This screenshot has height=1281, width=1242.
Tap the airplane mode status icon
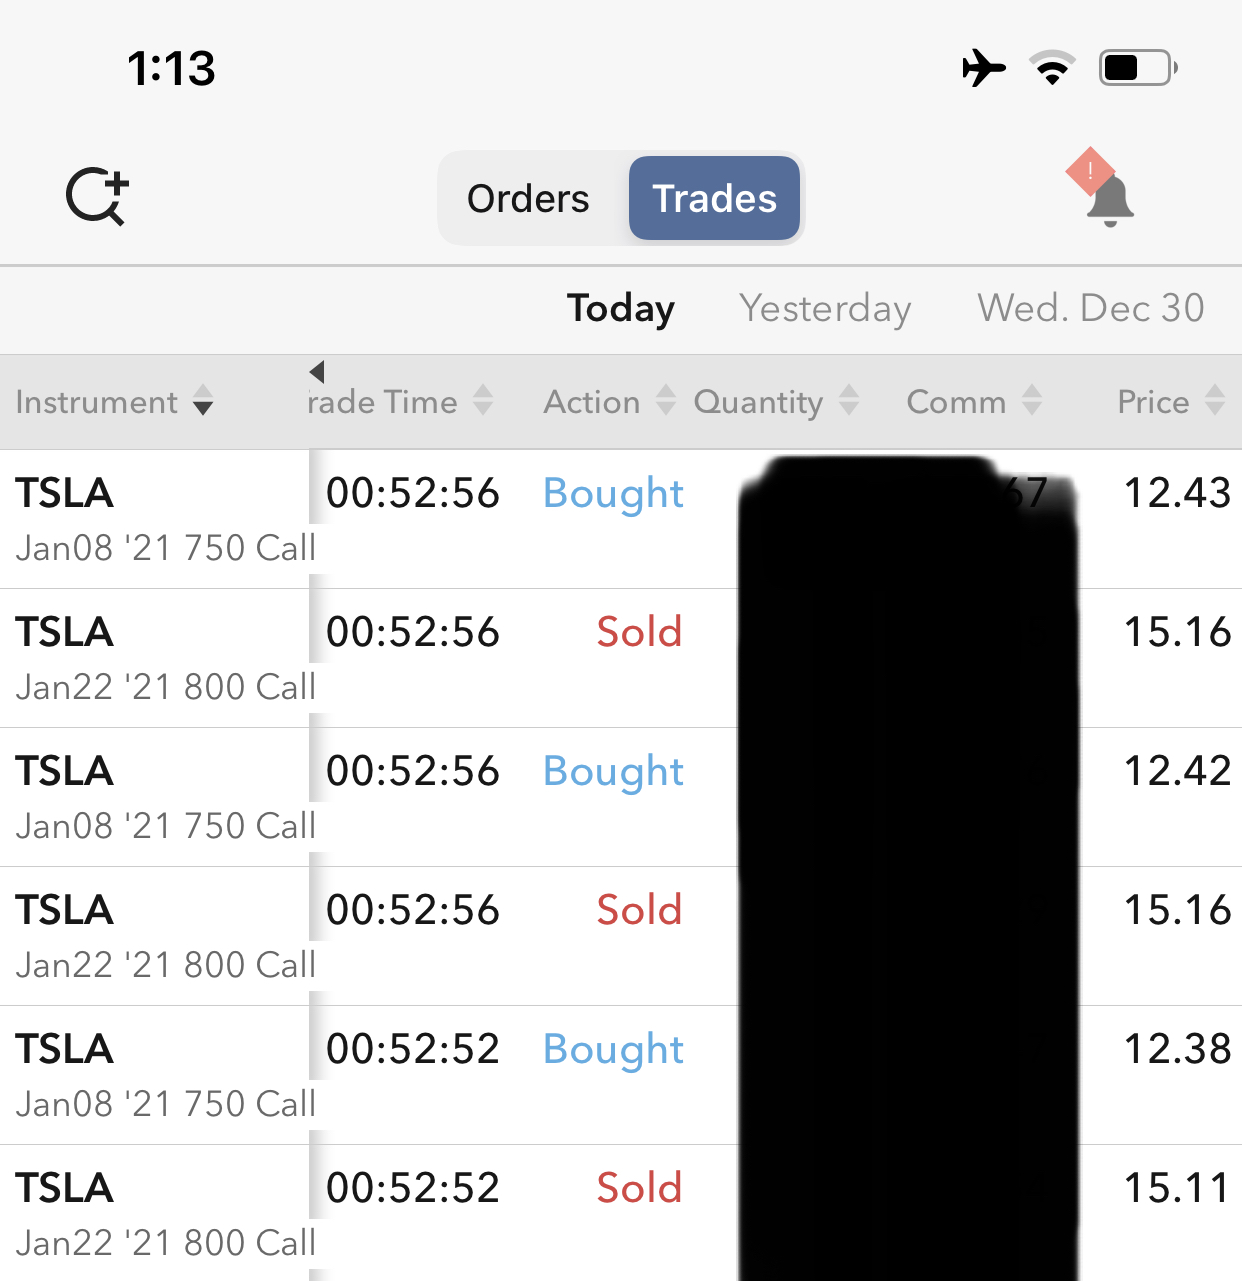(984, 69)
